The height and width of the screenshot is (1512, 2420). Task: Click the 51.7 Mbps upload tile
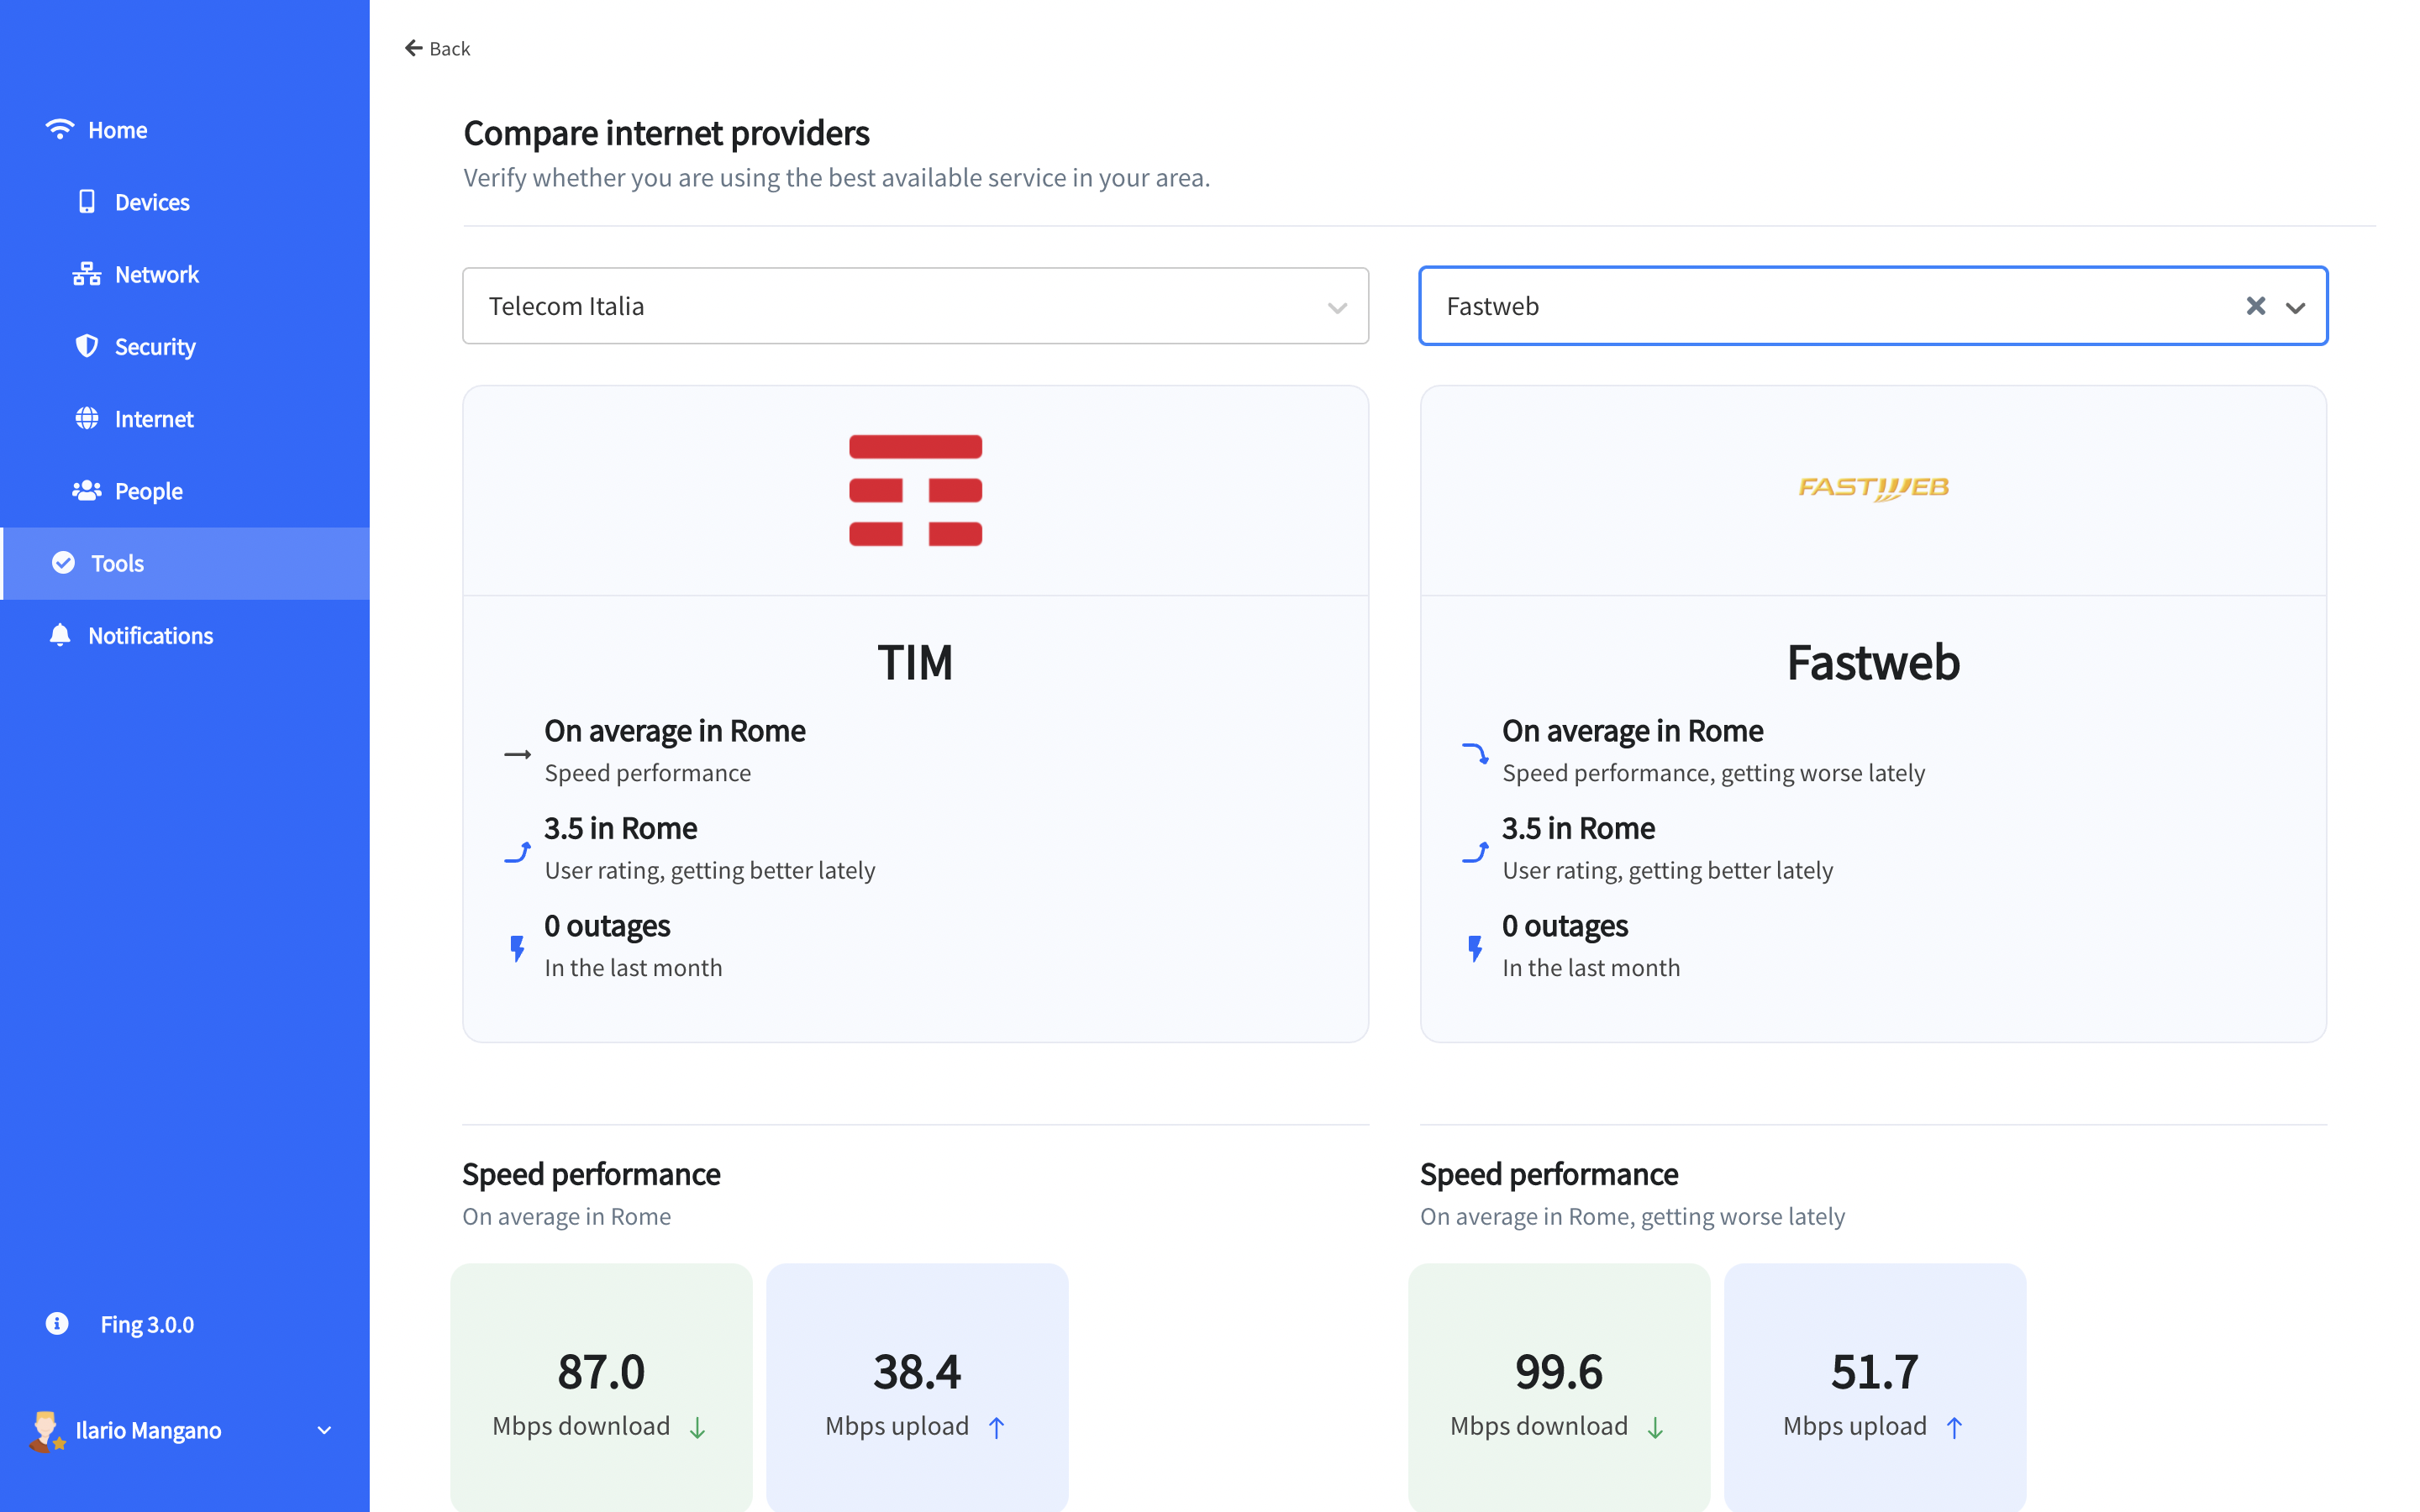pos(1875,1388)
